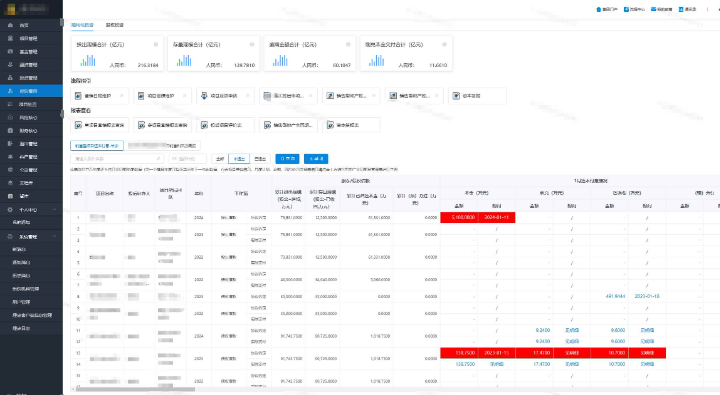The width and height of the screenshot is (720, 395).
Task: Switch to the second grey top tab
Action: [x=114, y=25]
